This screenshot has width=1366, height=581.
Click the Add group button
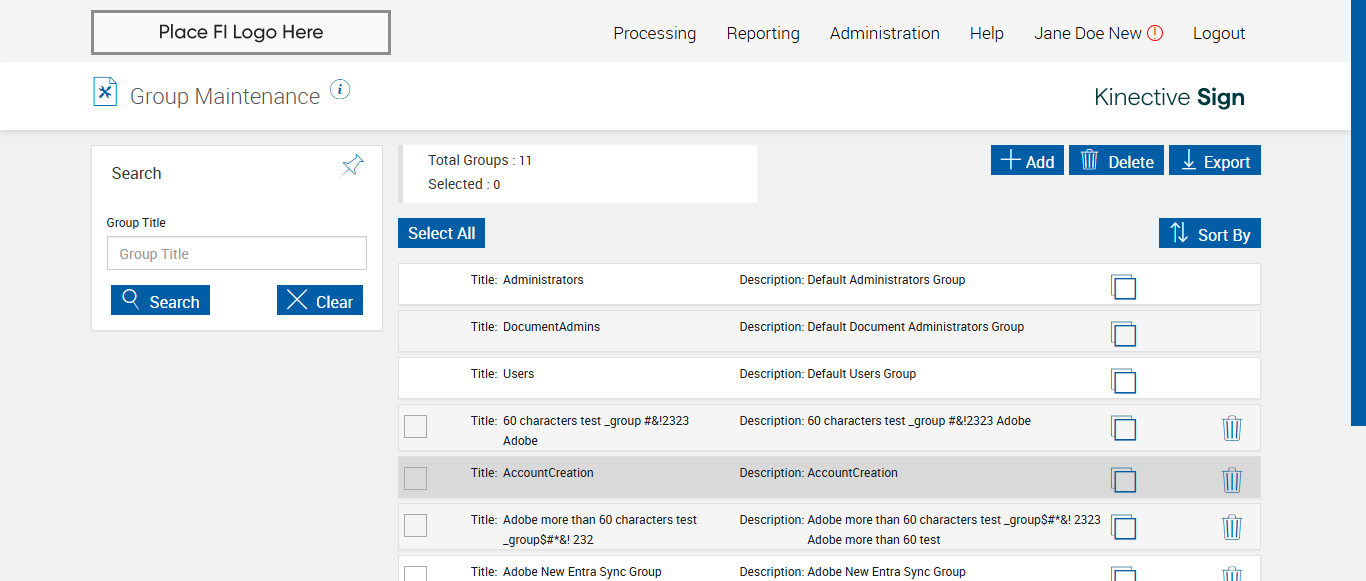point(1027,161)
